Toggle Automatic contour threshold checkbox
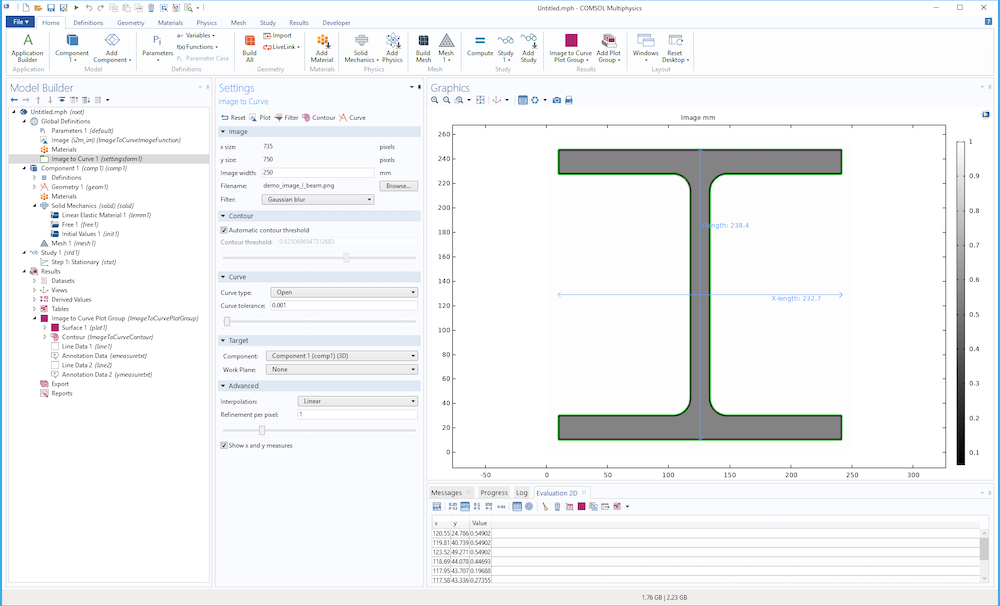The width and height of the screenshot is (1000, 606). tap(224, 230)
